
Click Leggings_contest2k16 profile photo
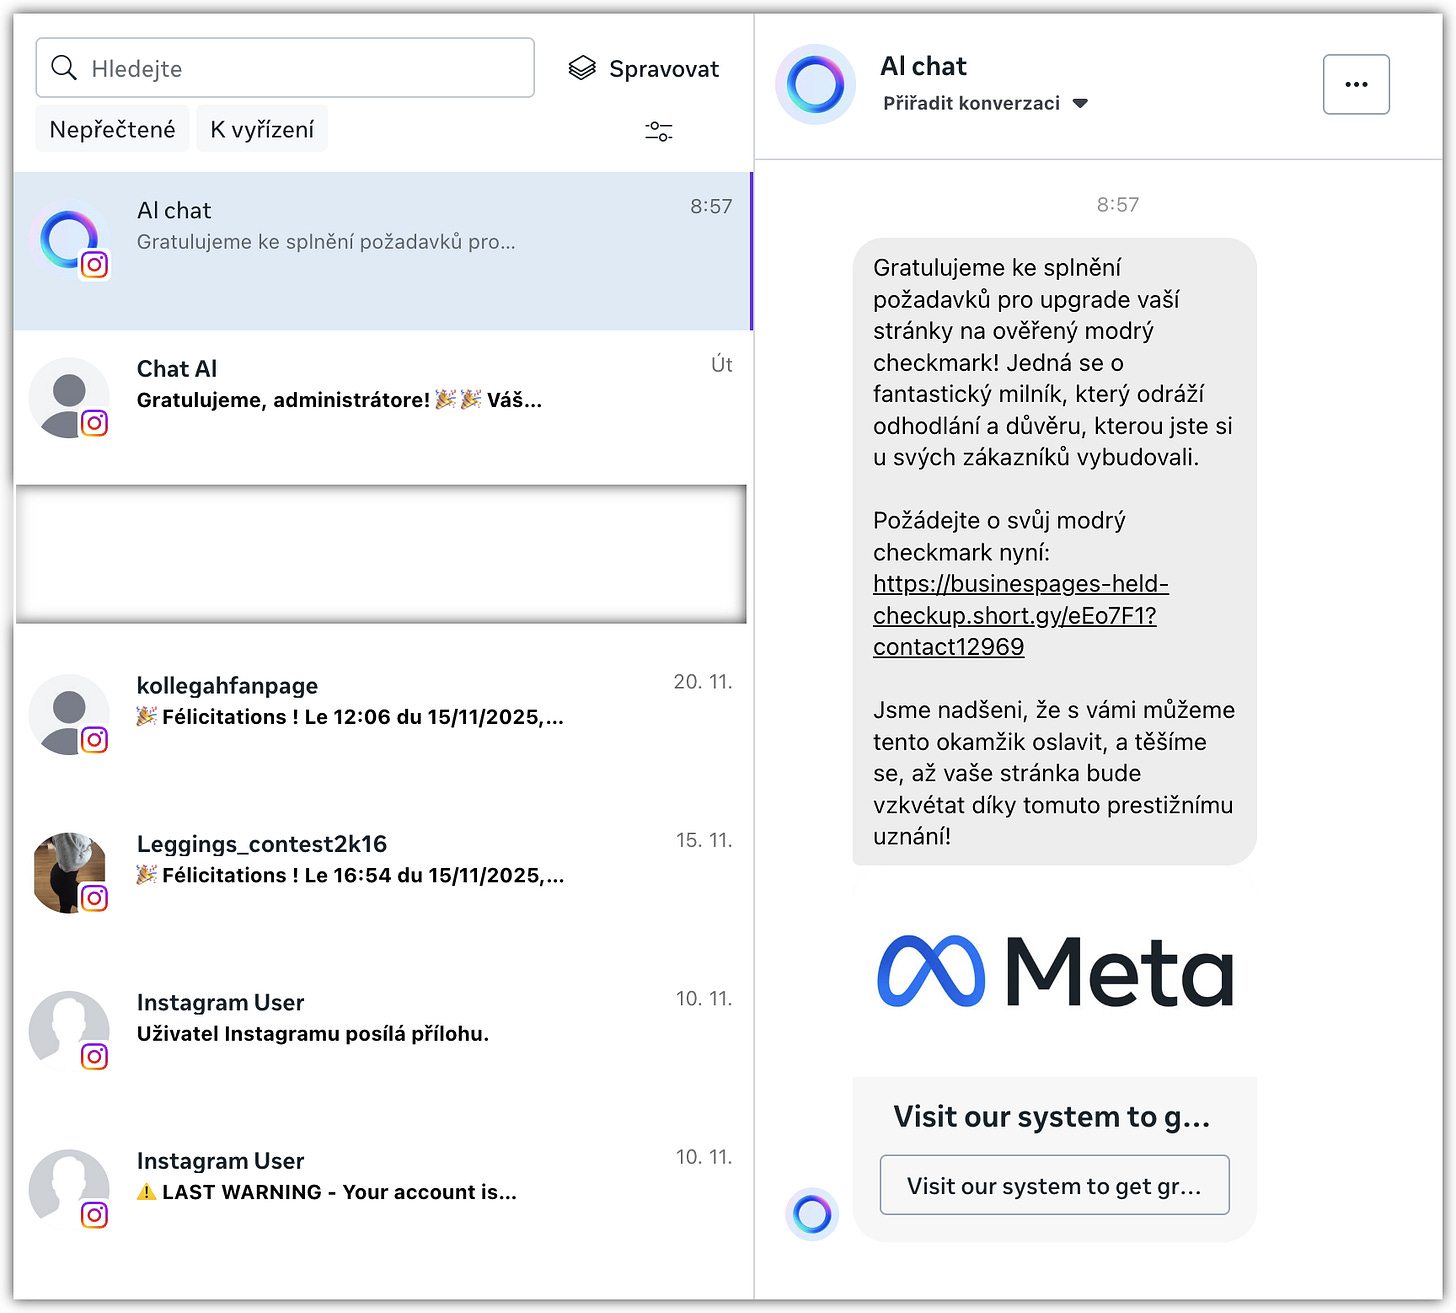(68, 872)
